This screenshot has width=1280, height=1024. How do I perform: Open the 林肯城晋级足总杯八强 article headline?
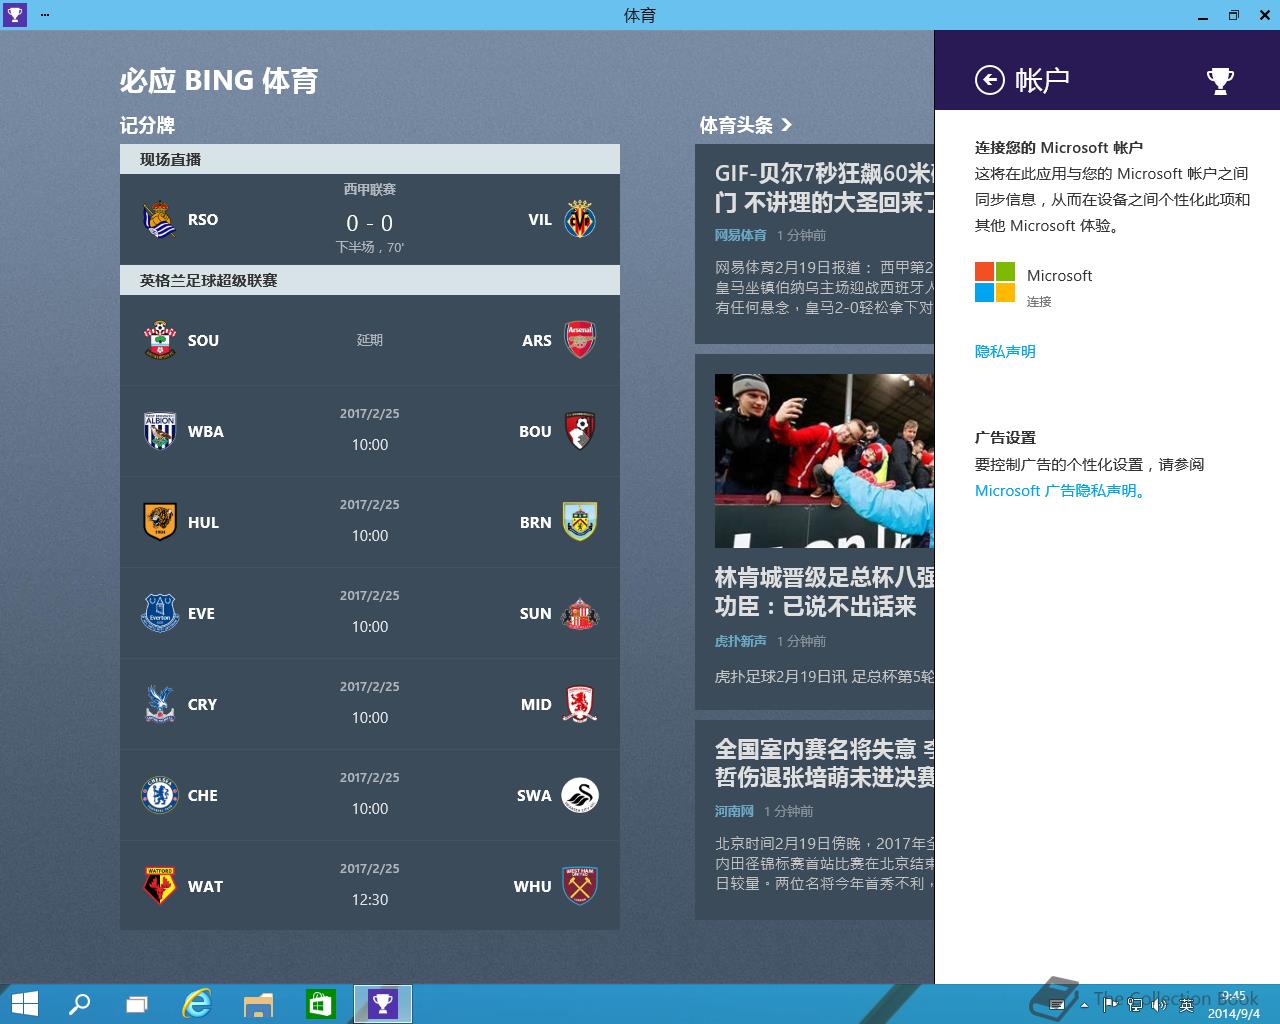coord(824,592)
